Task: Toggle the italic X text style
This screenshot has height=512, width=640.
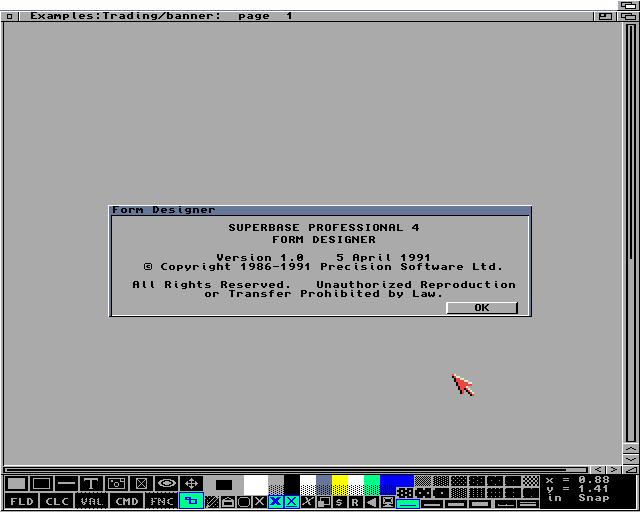Action: point(308,502)
